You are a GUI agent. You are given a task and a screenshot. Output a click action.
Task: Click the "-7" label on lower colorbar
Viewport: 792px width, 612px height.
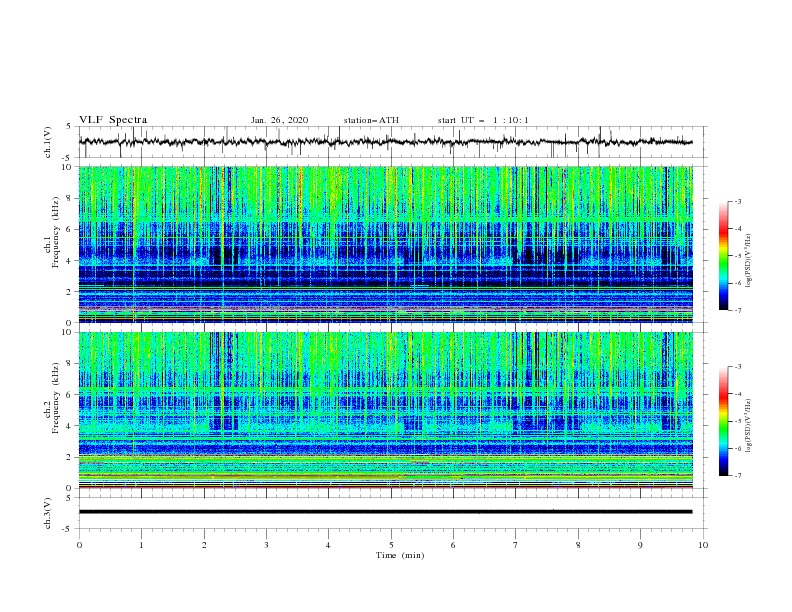(x=737, y=476)
